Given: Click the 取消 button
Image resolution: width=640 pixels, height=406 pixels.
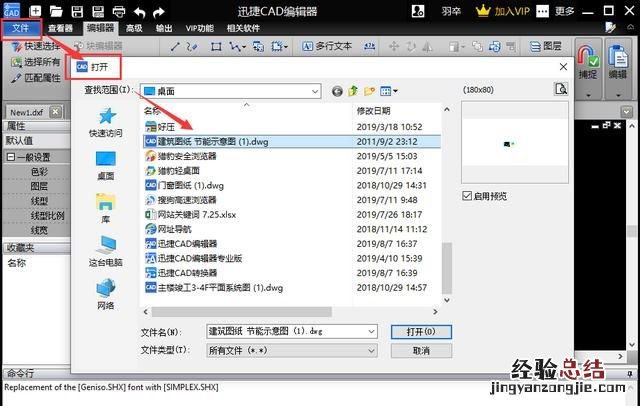Looking at the screenshot, I should (421, 351).
